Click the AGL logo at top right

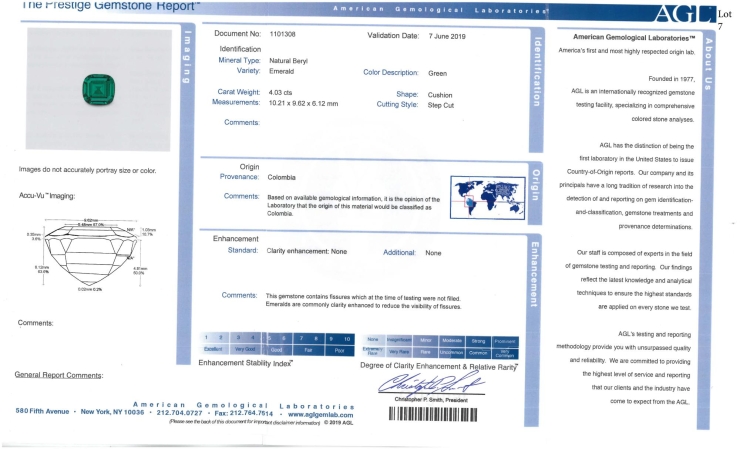pyautogui.click(x=684, y=14)
